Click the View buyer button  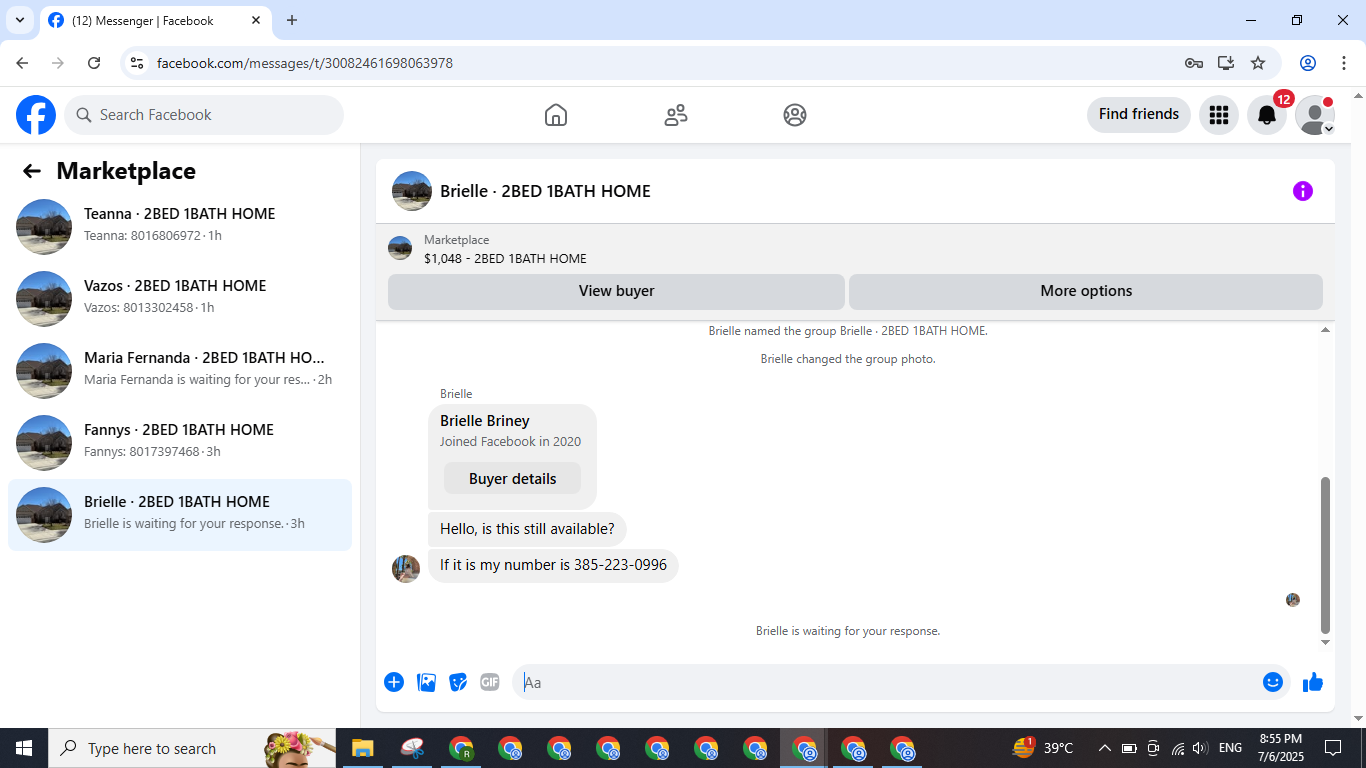click(616, 291)
